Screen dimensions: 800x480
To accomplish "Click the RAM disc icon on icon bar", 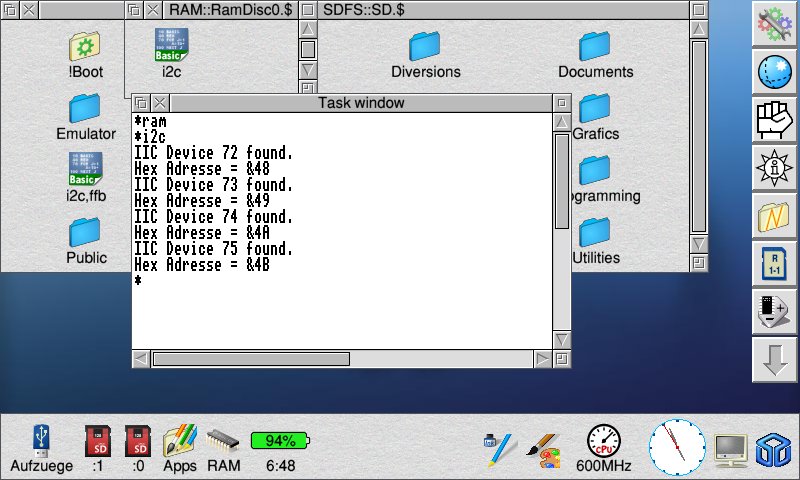I will (223, 440).
